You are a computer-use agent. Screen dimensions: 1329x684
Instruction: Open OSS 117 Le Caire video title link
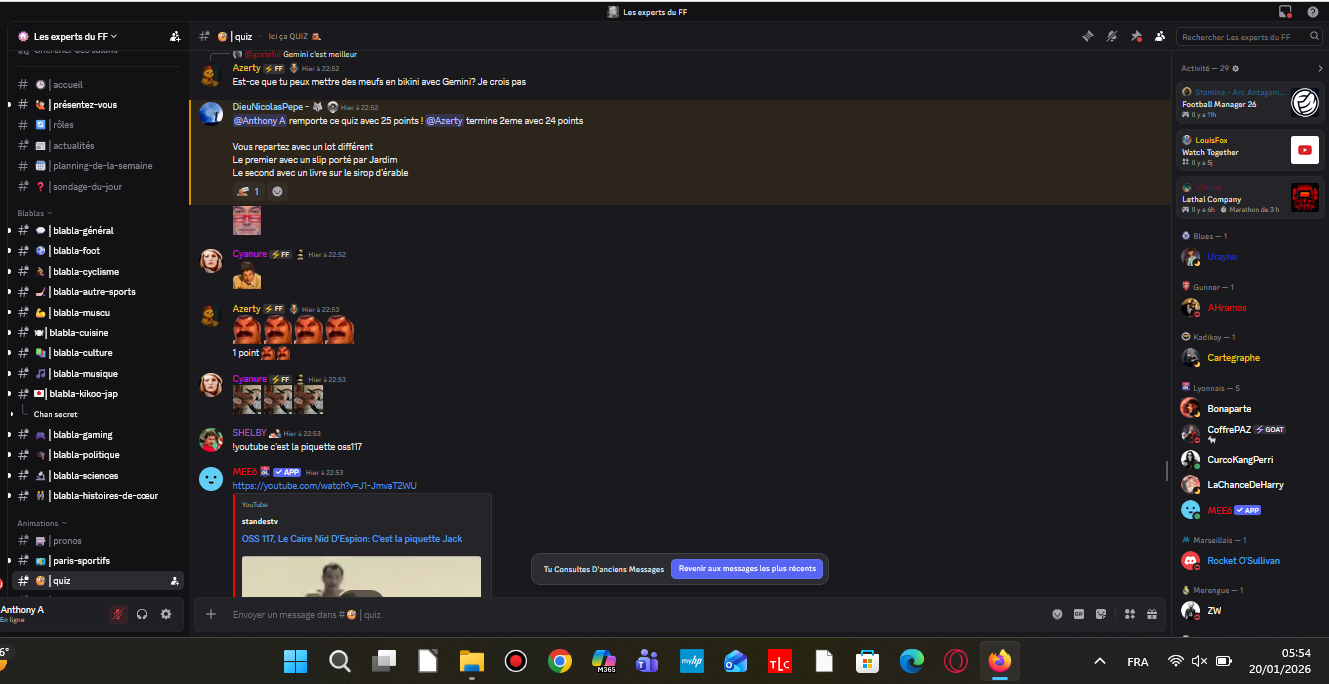point(352,539)
